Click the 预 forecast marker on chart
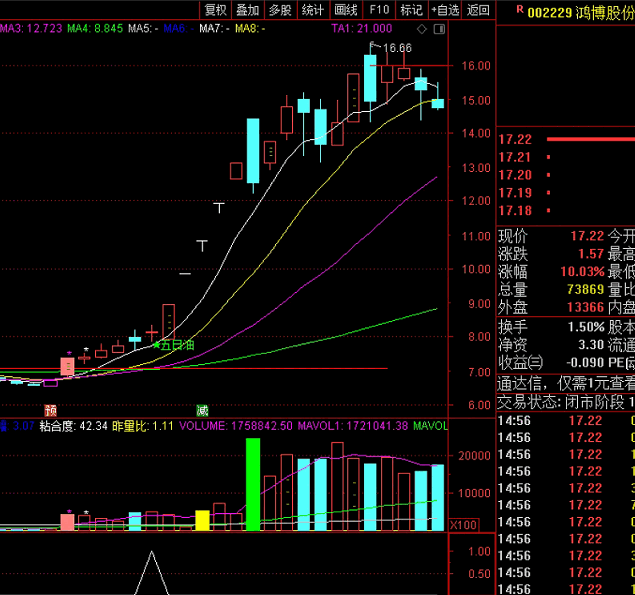The width and height of the screenshot is (635, 595). 51,411
